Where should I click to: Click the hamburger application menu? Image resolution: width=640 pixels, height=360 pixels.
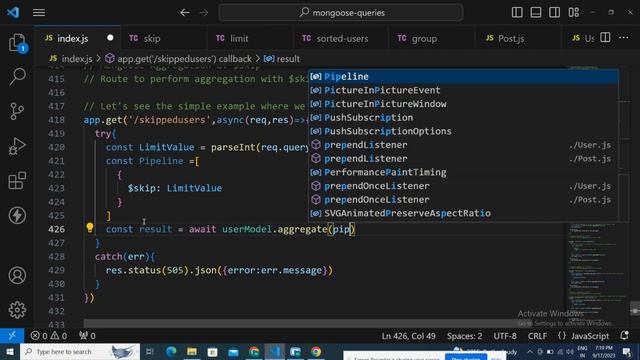tap(39, 13)
